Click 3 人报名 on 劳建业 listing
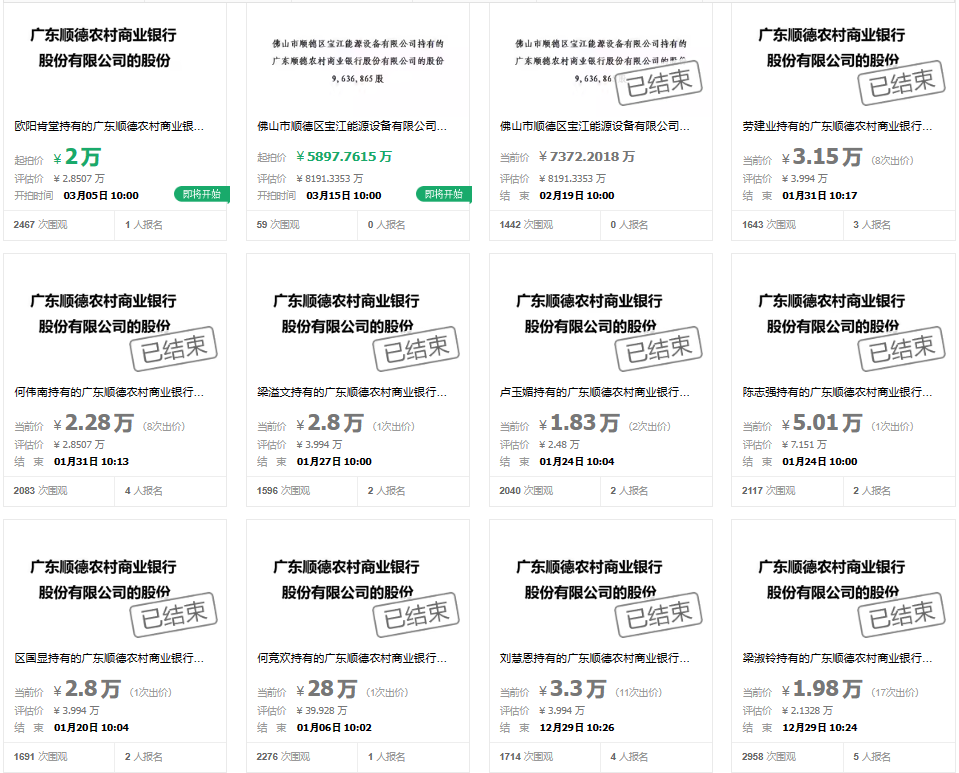The width and height of the screenshot is (959, 773). click(872, 225)
